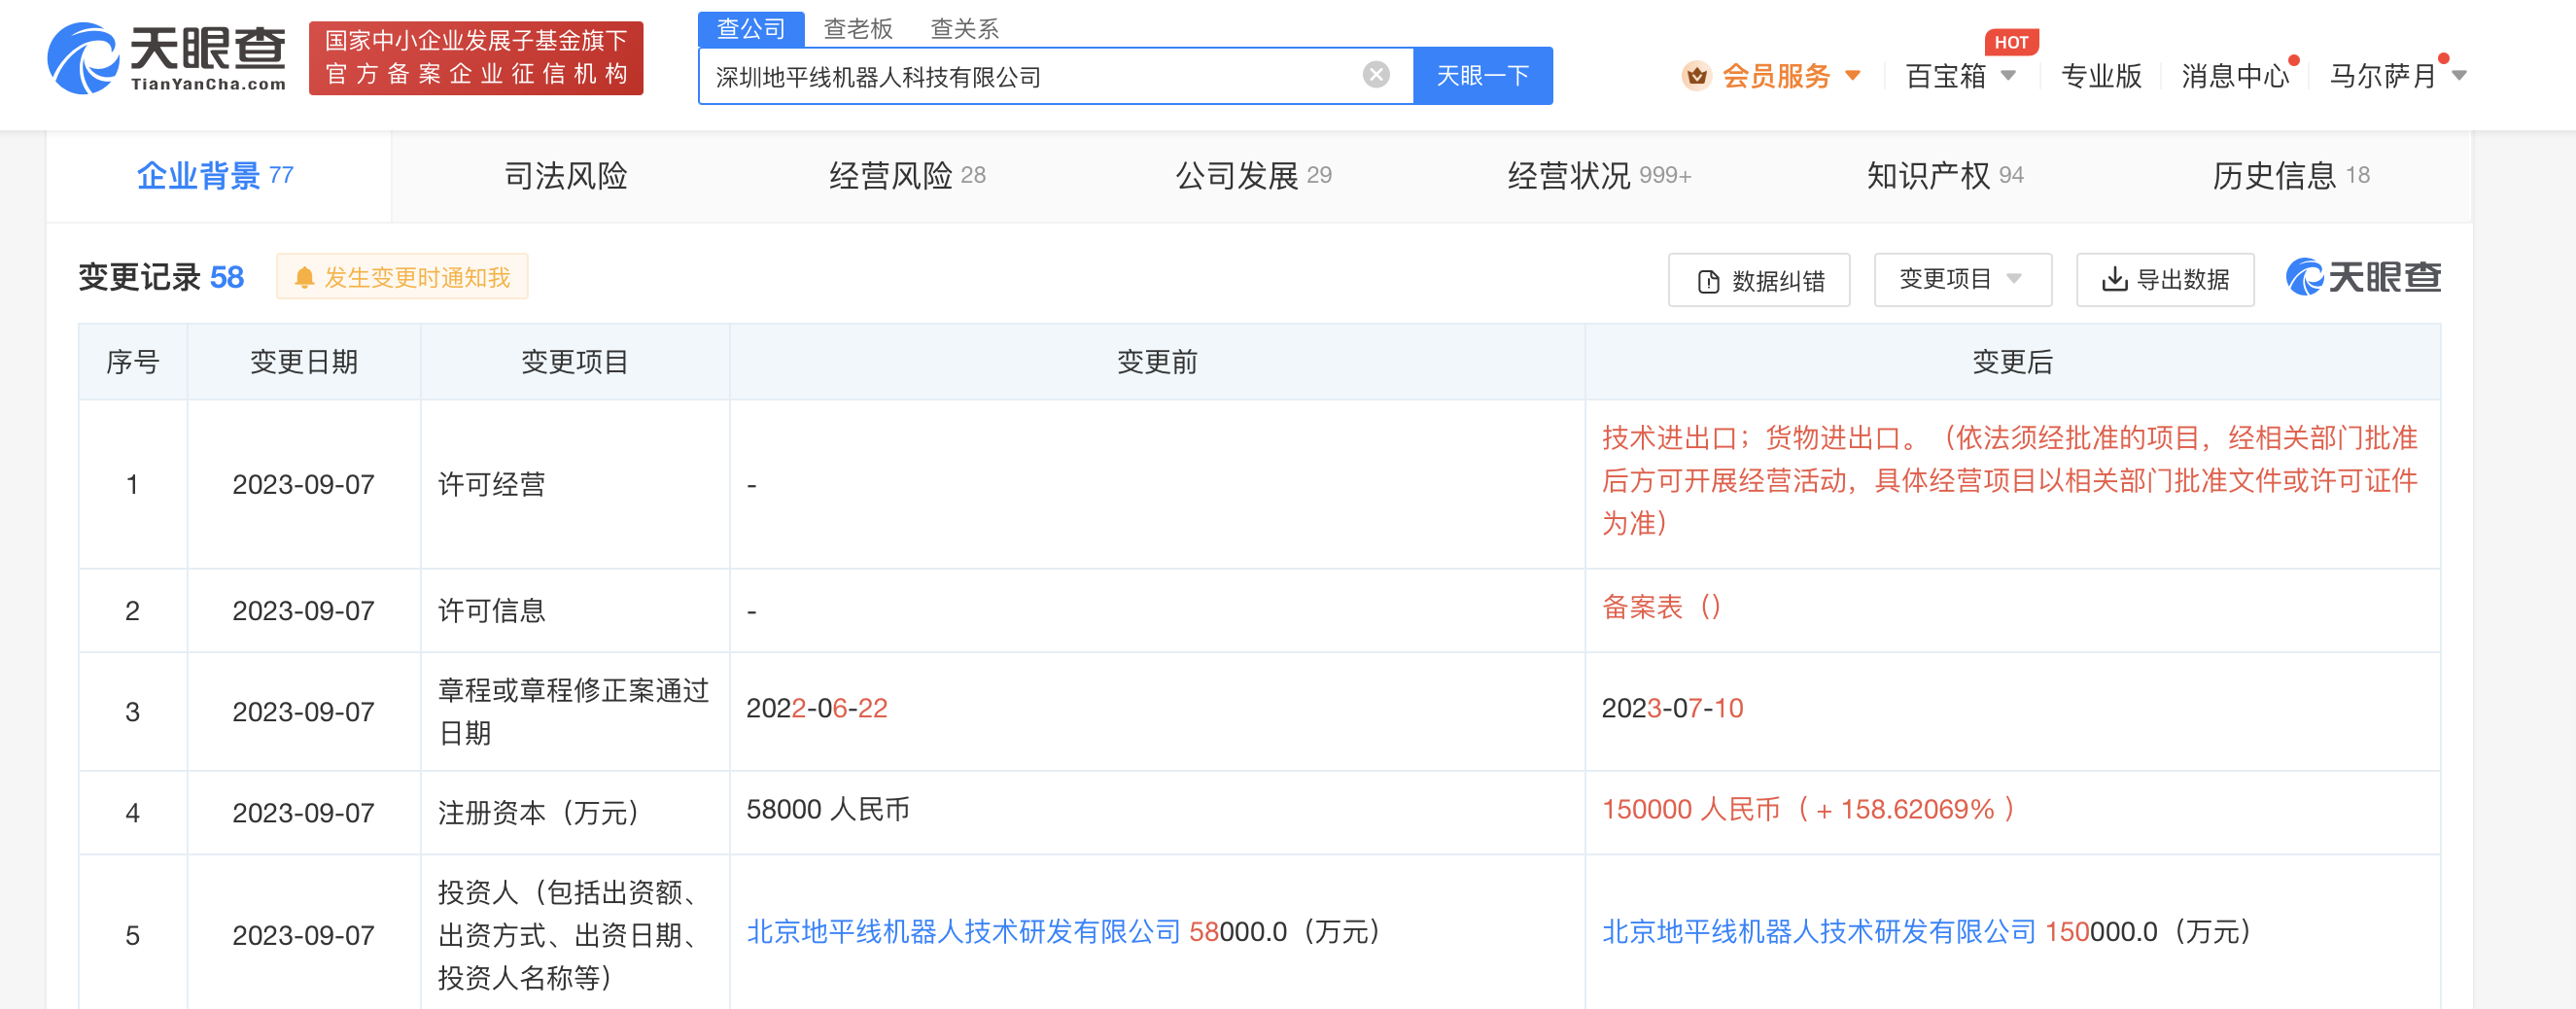Click the TianYanCha logo in the header
2576x1009 pixels.
click(167, 58)
